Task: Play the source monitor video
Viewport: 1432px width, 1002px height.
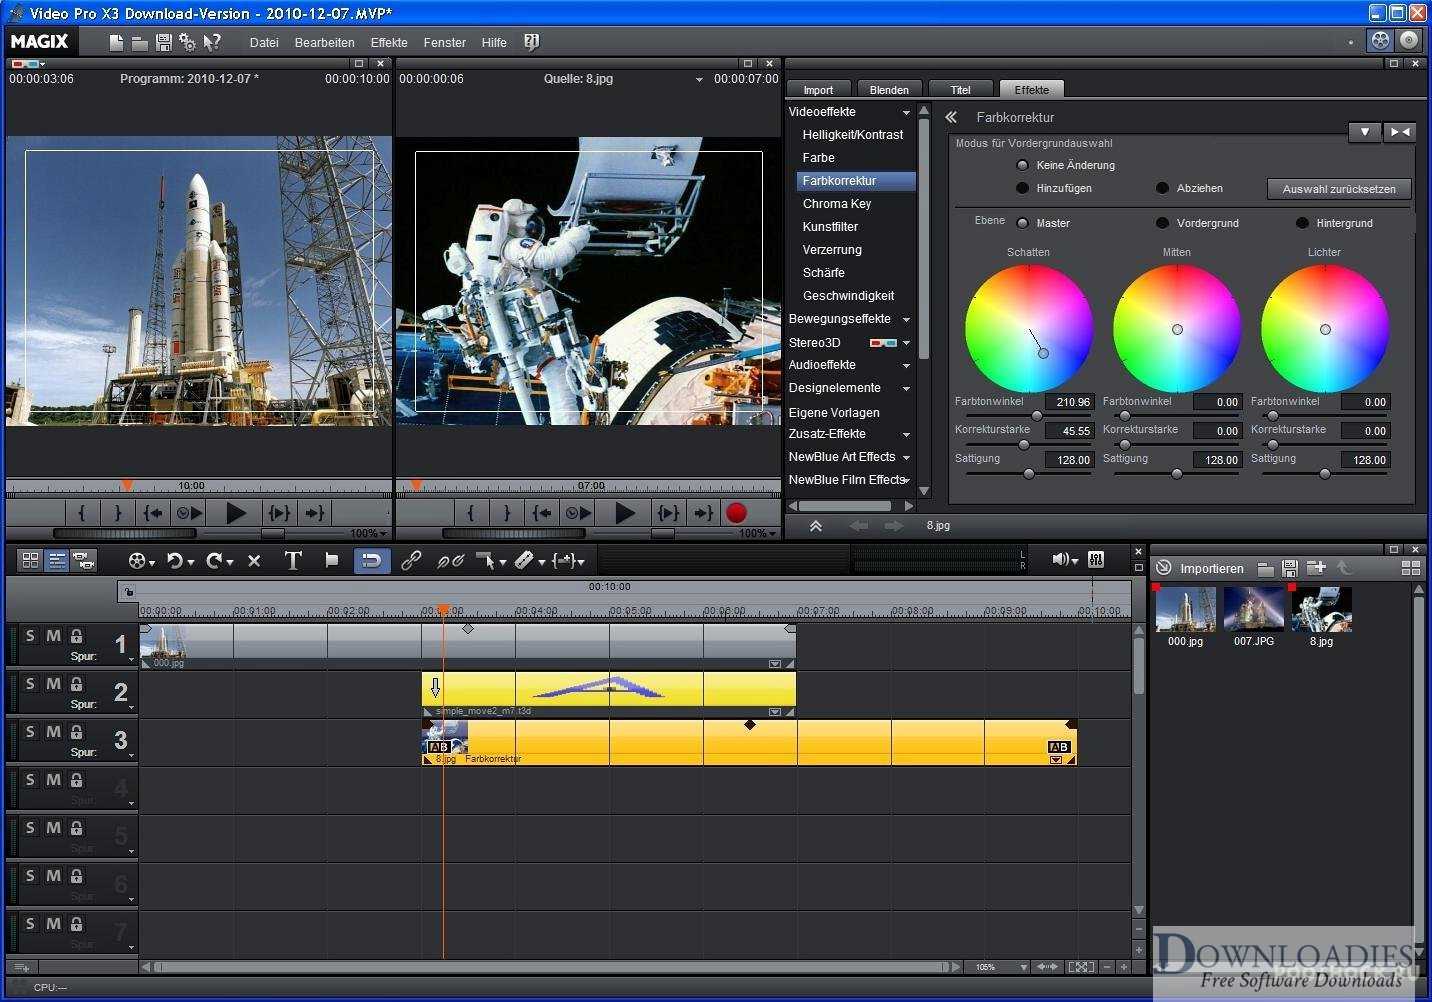Action: [x=625, y=513]
